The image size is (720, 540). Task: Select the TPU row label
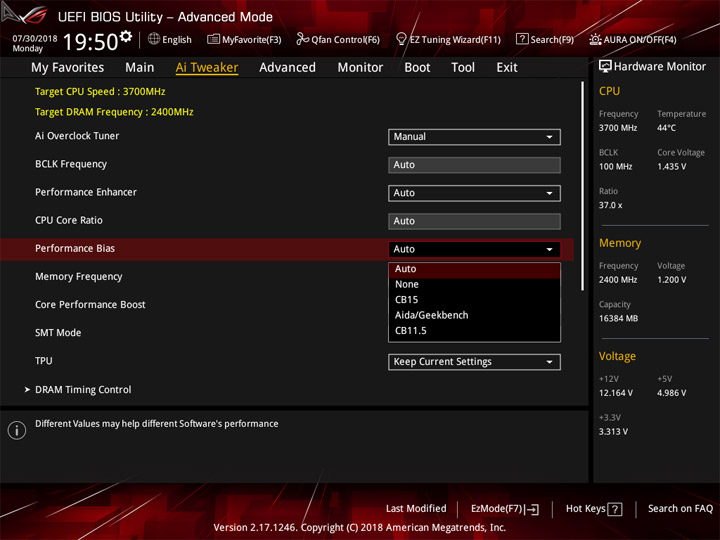[x=44, y=361]
